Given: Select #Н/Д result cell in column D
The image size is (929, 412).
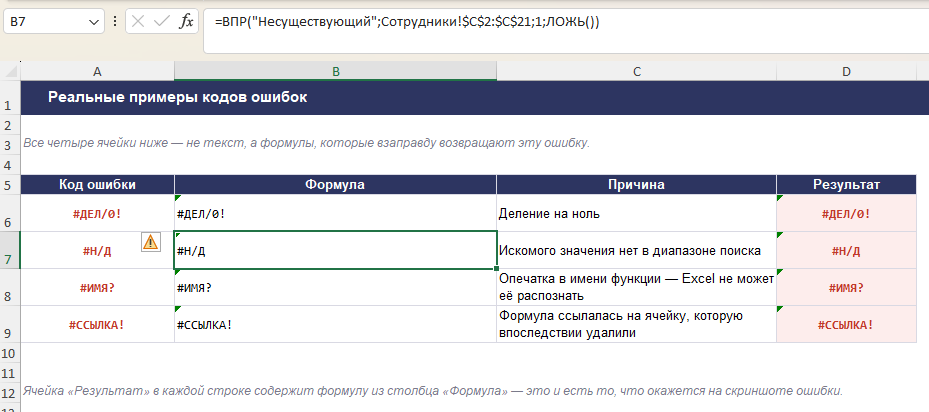Looking at the screenshot, I should click(x=846, y=250).
